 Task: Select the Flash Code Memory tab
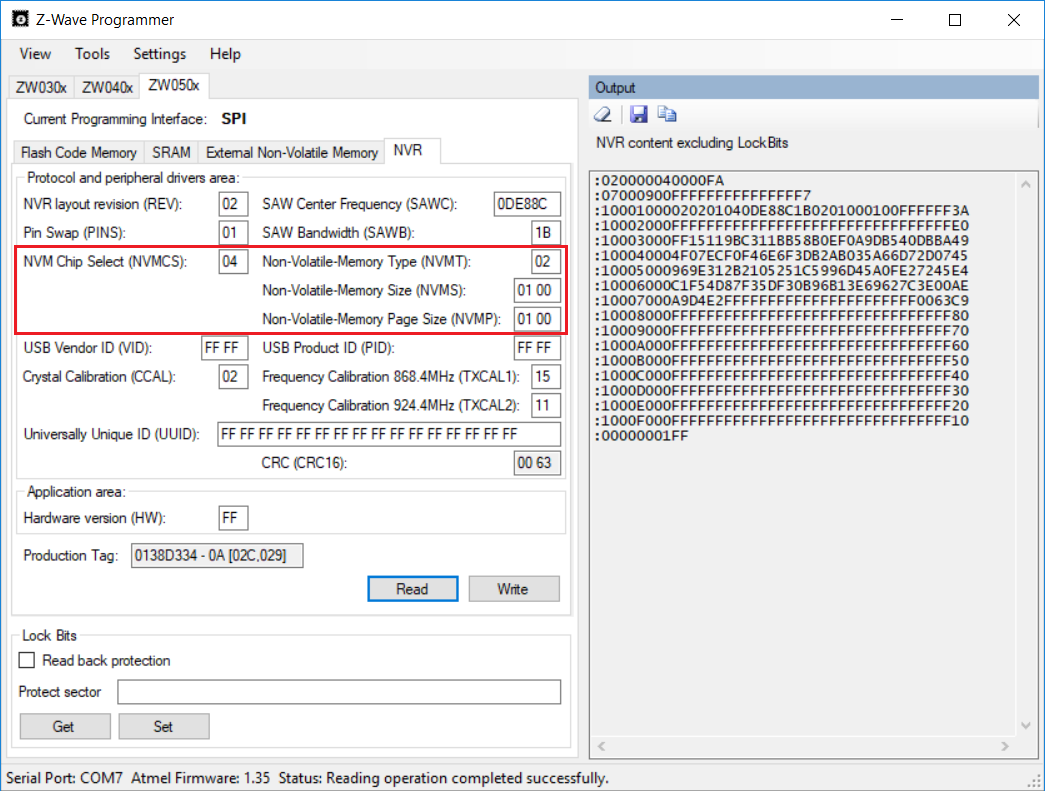tap(79, 152)
